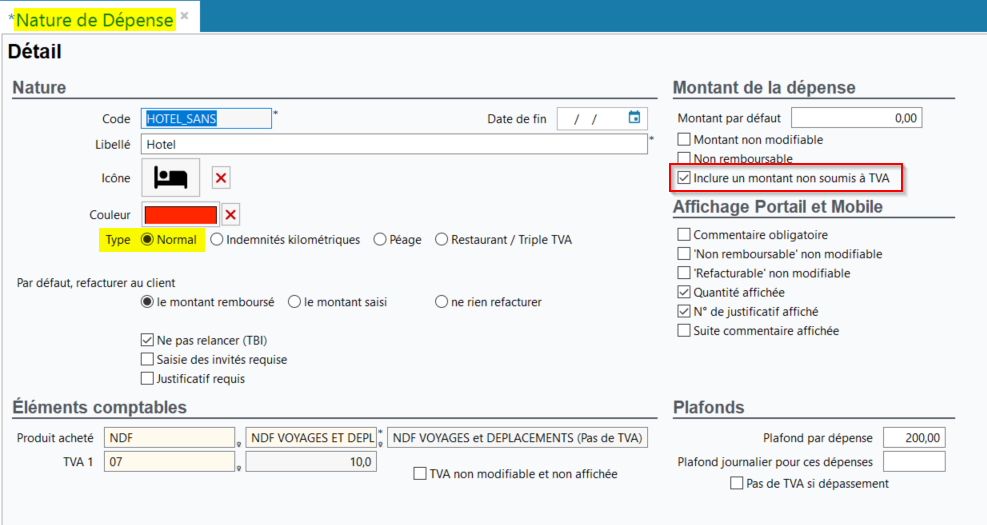
Task: Choose Restaurant / Triple TVA type
Action: point(441,240)
